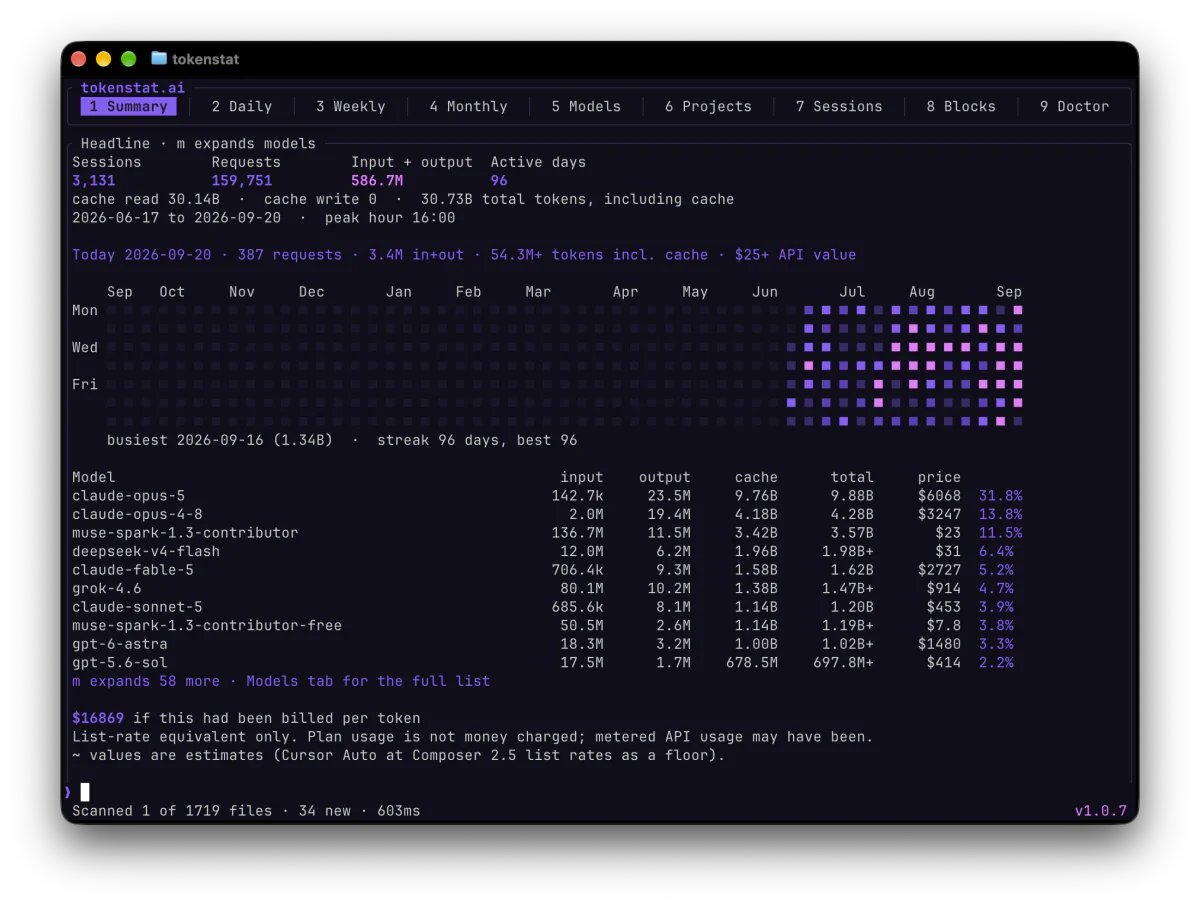Click the last Sep month label in heatmap
The width and height of the screenshot is (1200, 905).
tap(1009, 292)
